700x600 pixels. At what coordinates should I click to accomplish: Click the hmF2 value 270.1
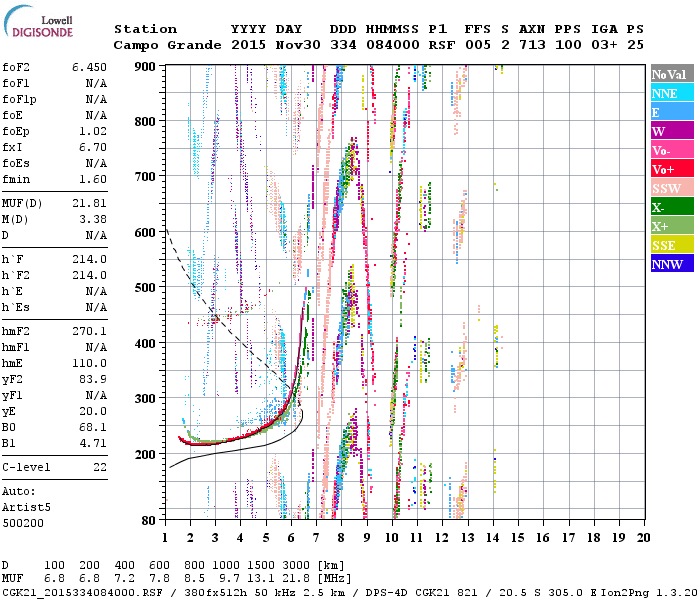[89, 331]
